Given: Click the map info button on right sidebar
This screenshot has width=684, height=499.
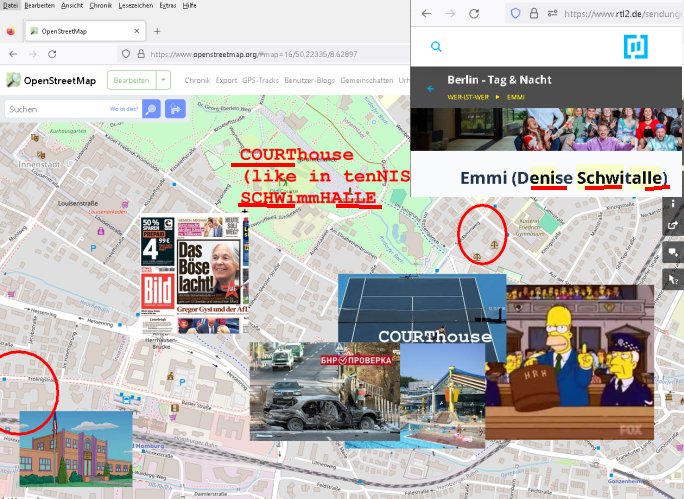Looking at the screenshot, I should pos(673,204).
